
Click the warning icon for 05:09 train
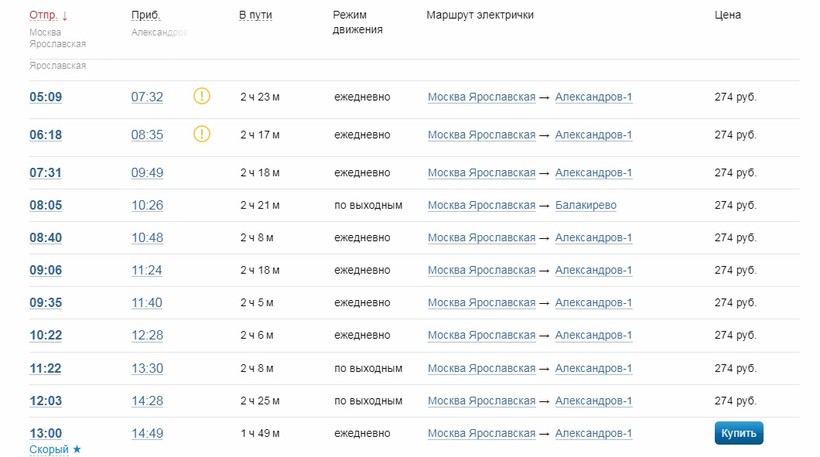(202, 97)
